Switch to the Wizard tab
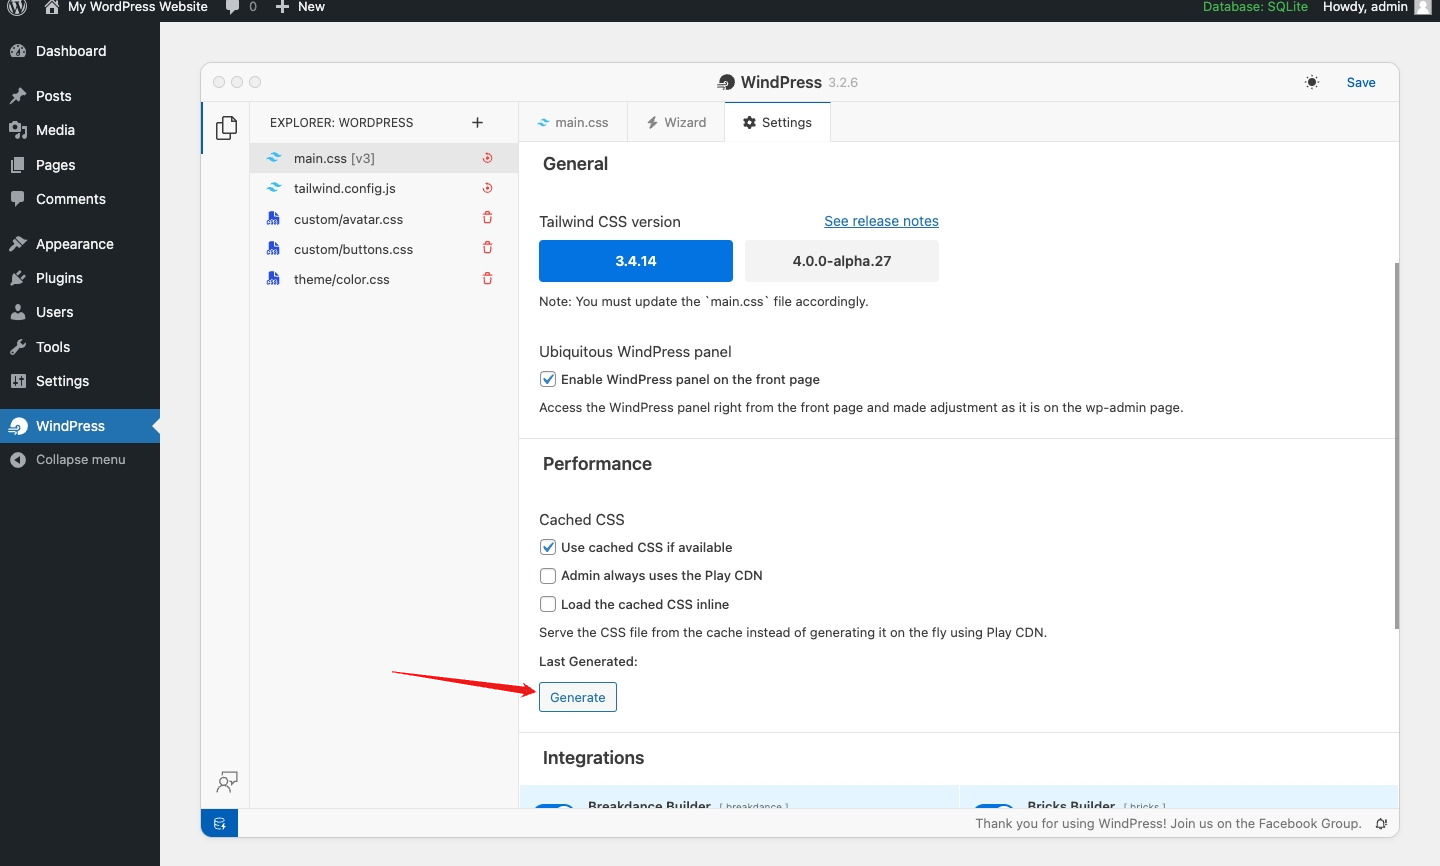The image size is (1440, 866). (676, 122)
